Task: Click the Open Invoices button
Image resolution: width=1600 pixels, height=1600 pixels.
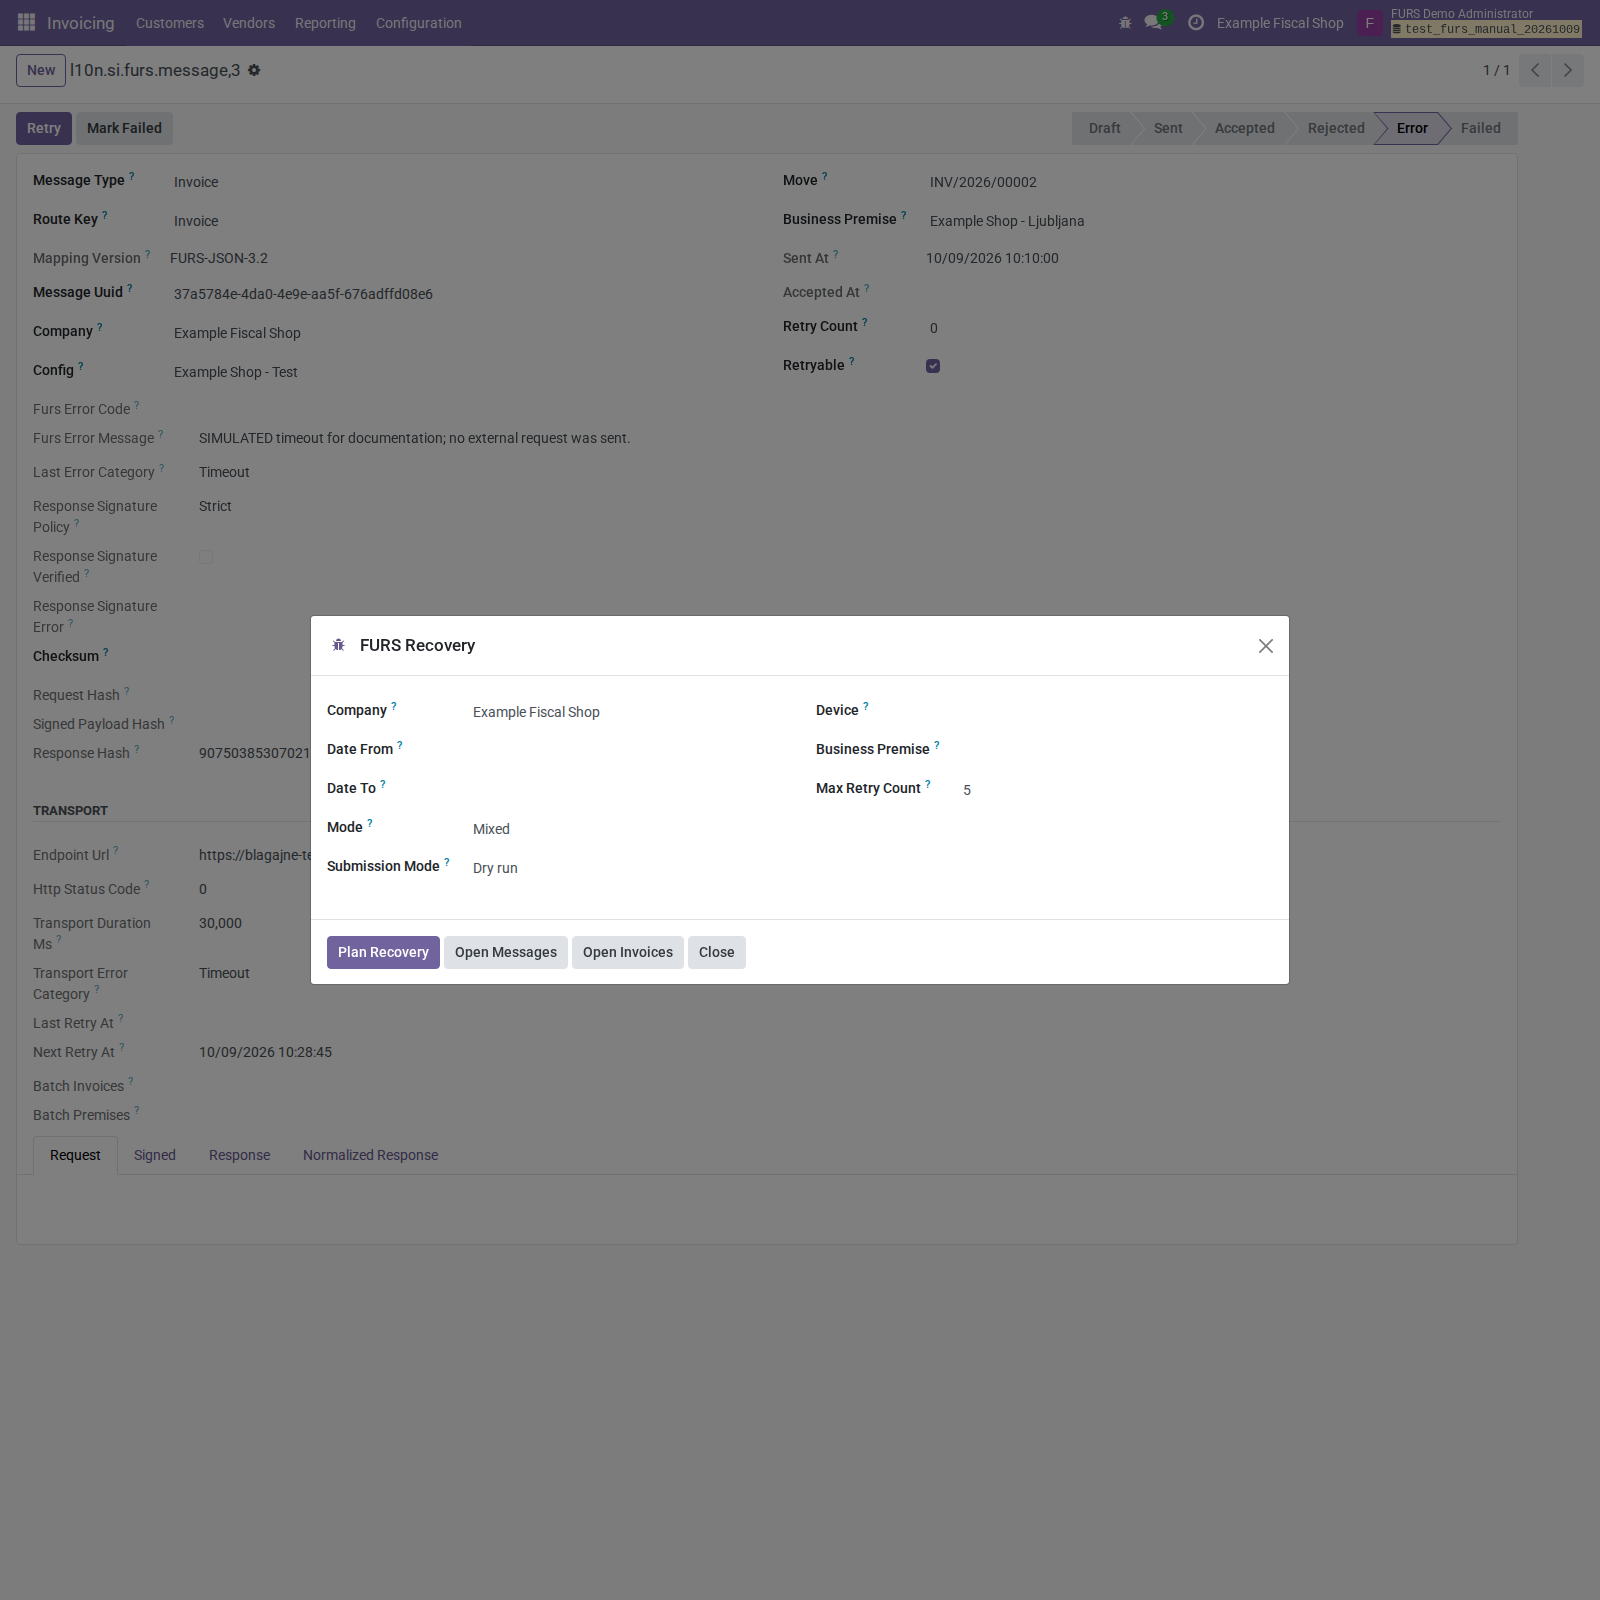Action: [x=628, y=952]
